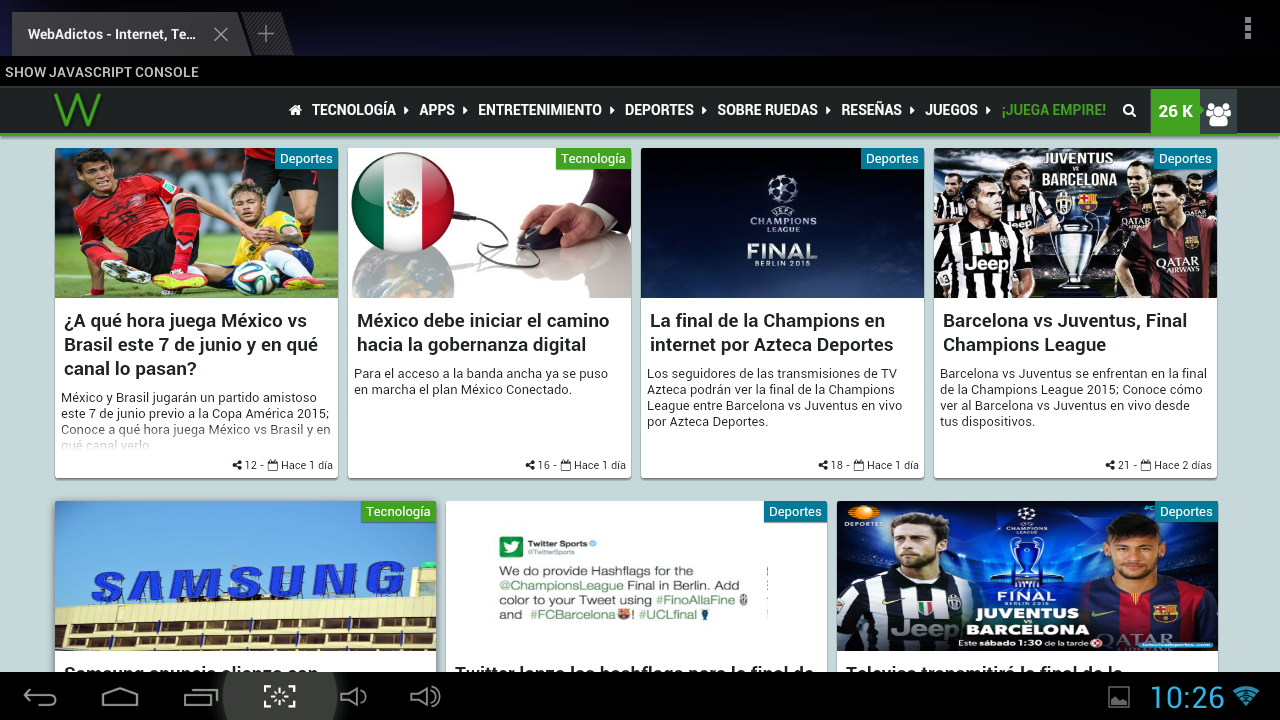Close the WebAdictos tab
This screenshot has height=720, width=1280.
(x=221, y=34)
